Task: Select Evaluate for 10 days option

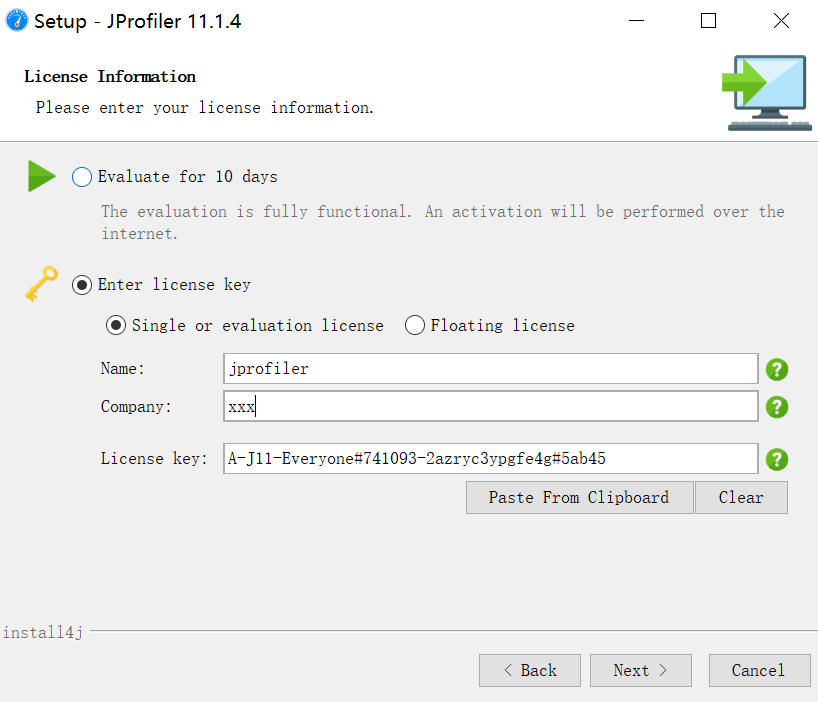Action: 82,177
